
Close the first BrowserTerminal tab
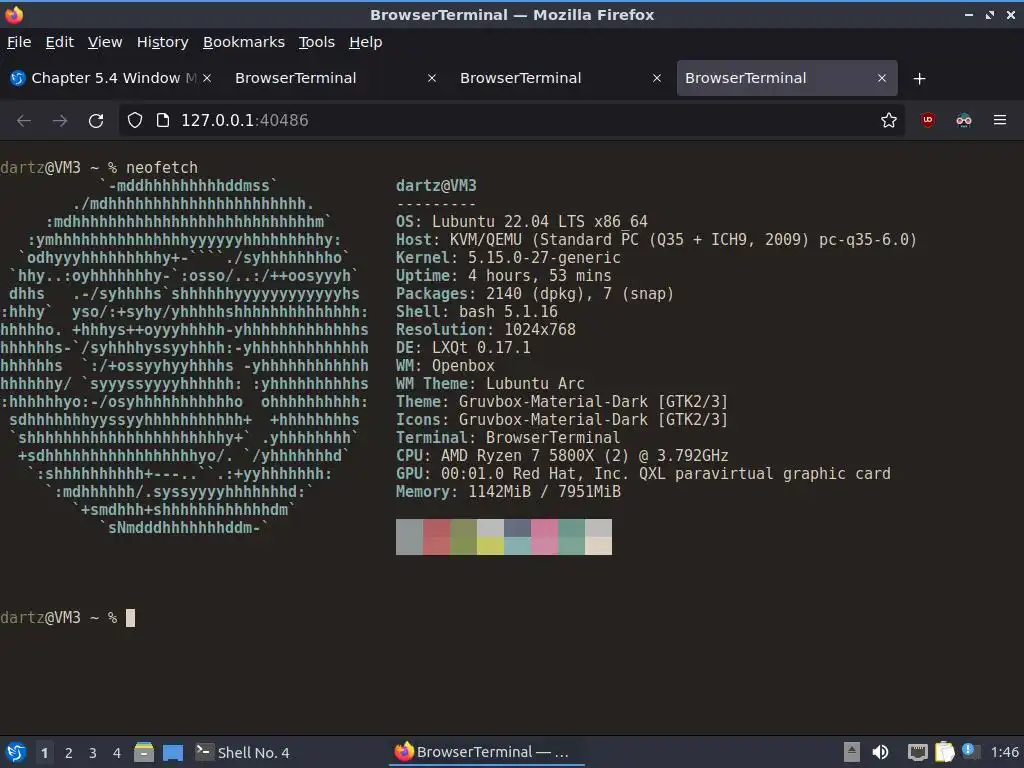pos(432,78)
